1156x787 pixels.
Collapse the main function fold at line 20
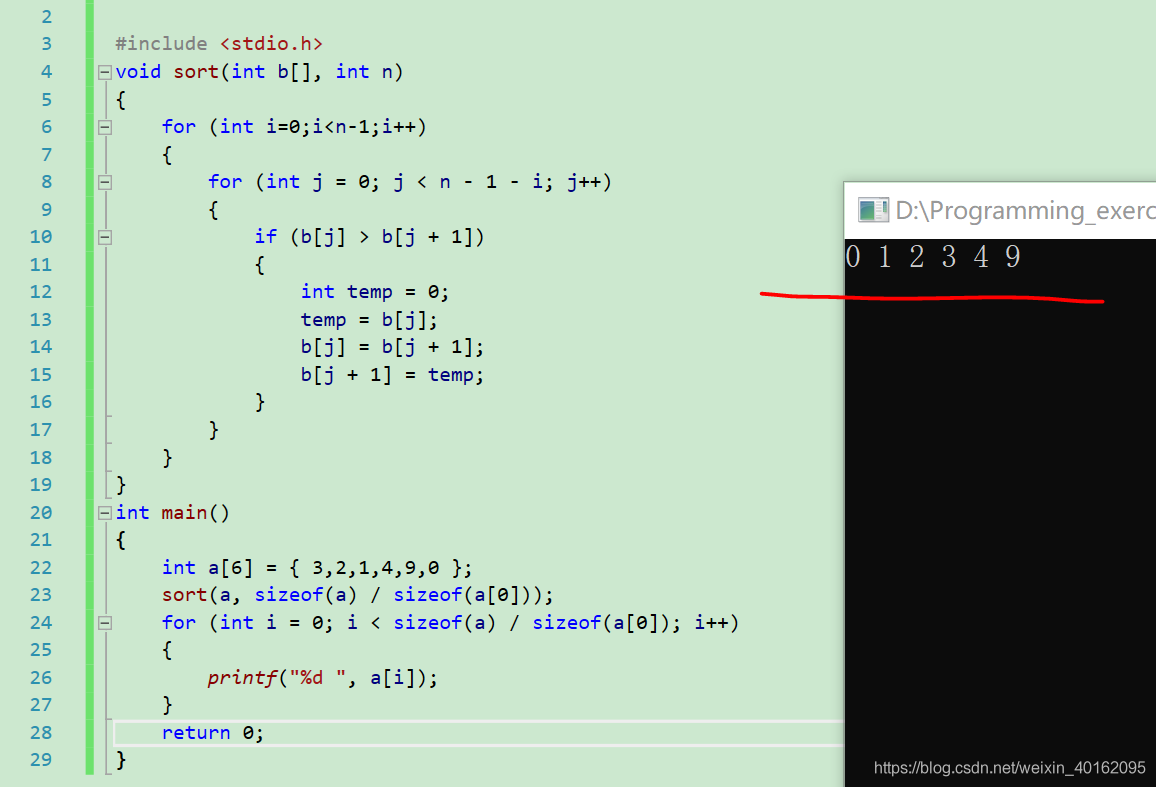click(105, 513)
